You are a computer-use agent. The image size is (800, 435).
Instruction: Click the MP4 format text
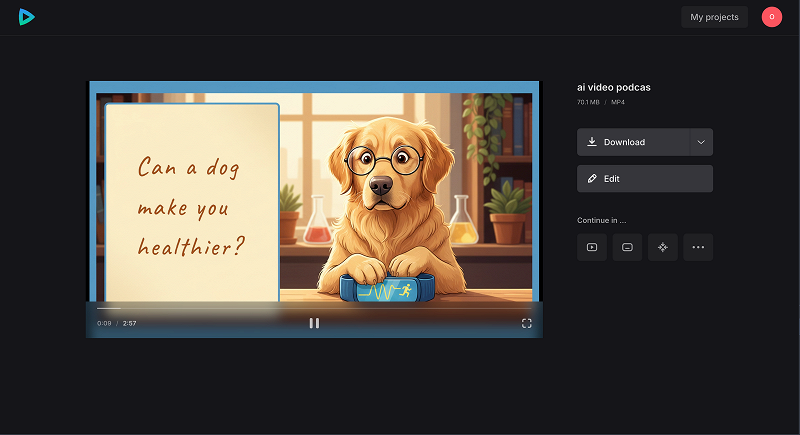[x=618, y=102]
